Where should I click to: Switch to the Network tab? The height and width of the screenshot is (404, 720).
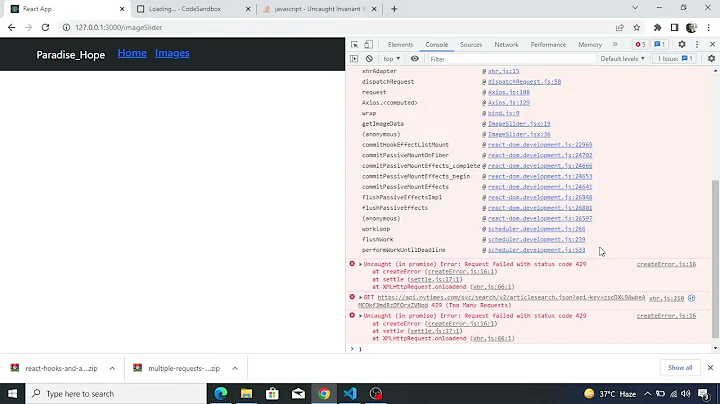pyautogui.click(x=506, y=45)
